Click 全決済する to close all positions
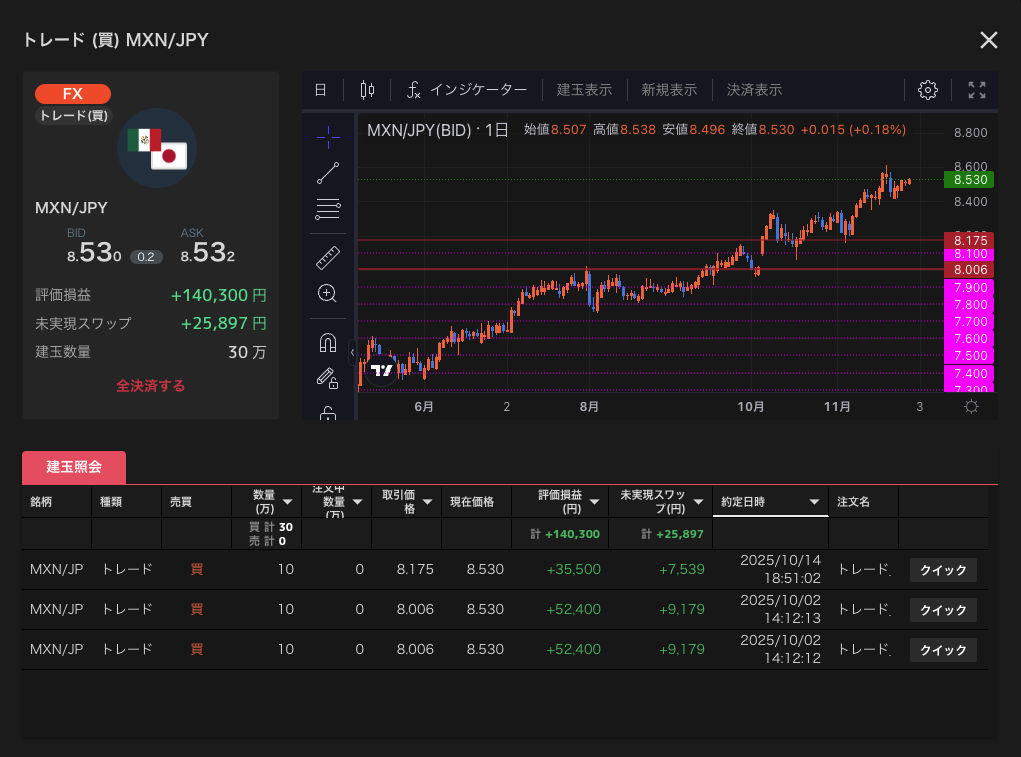This screenshot has width=1021, height=757. click(x=150, y=385)
